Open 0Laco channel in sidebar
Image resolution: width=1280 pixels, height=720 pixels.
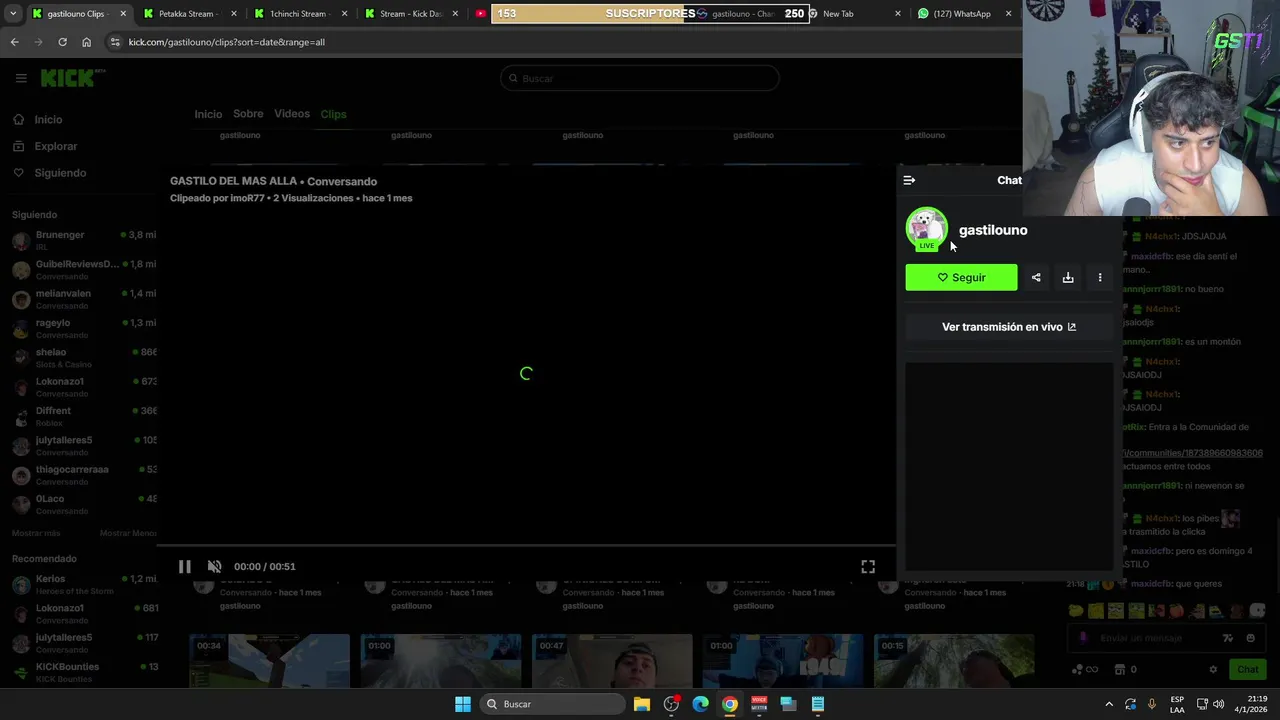84,504
